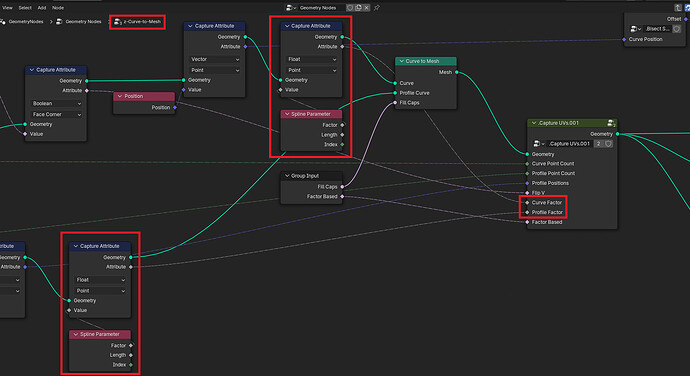Select the 2-Curve-to-Mesh breadcrumb

click(142, 22)
